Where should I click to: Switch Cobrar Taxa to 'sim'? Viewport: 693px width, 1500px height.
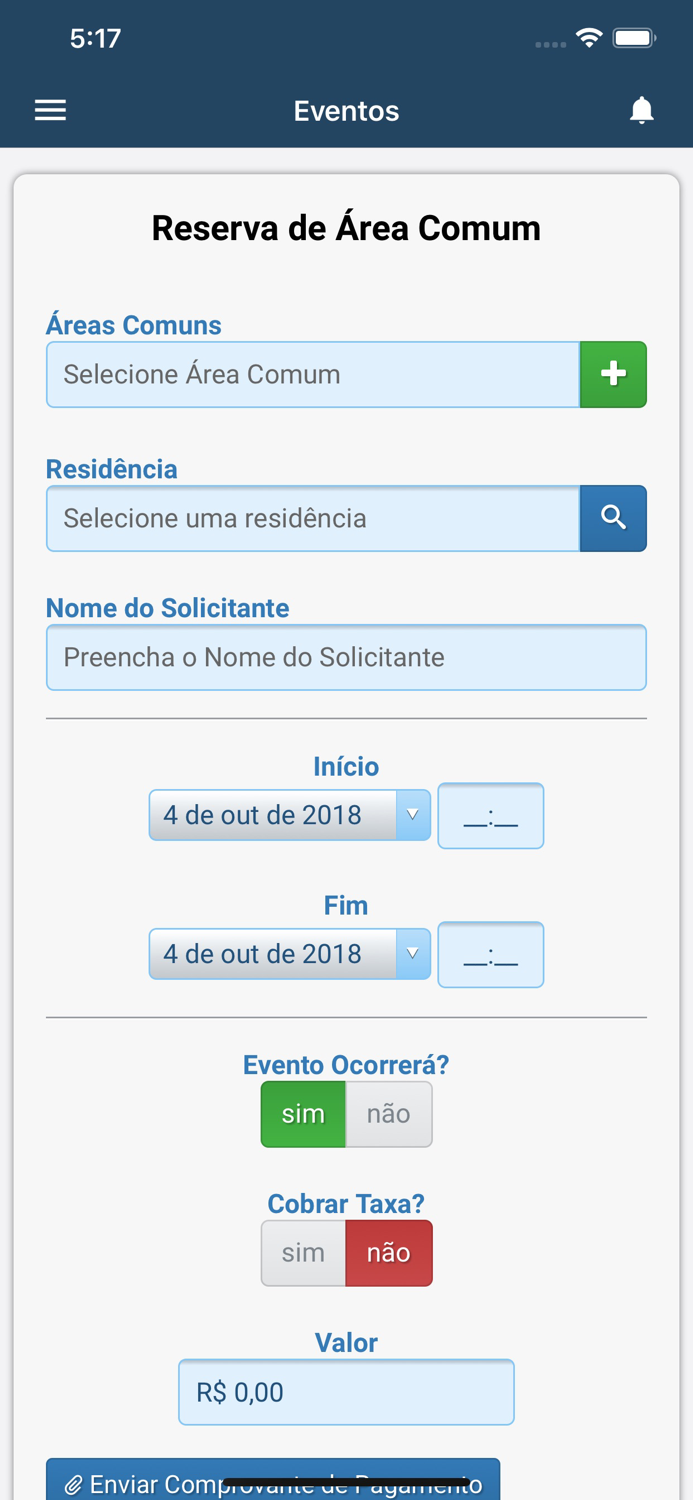pos(303,1253)
